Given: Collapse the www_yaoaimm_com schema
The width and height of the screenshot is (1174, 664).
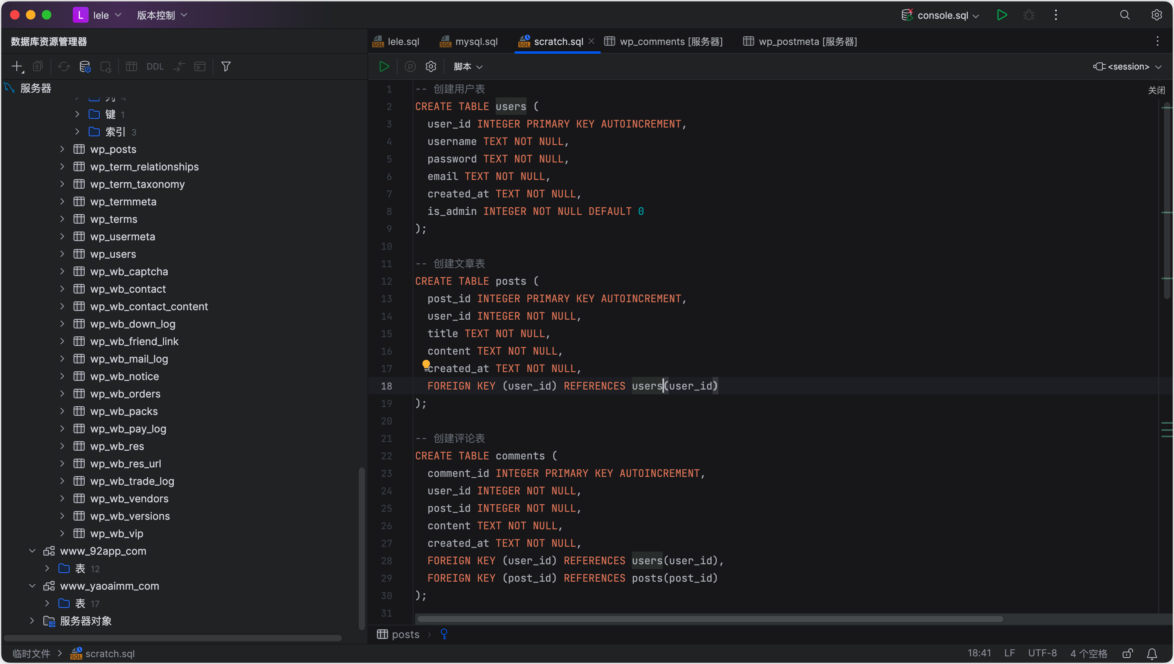Looking at the screenshot, I should point(32,586).
